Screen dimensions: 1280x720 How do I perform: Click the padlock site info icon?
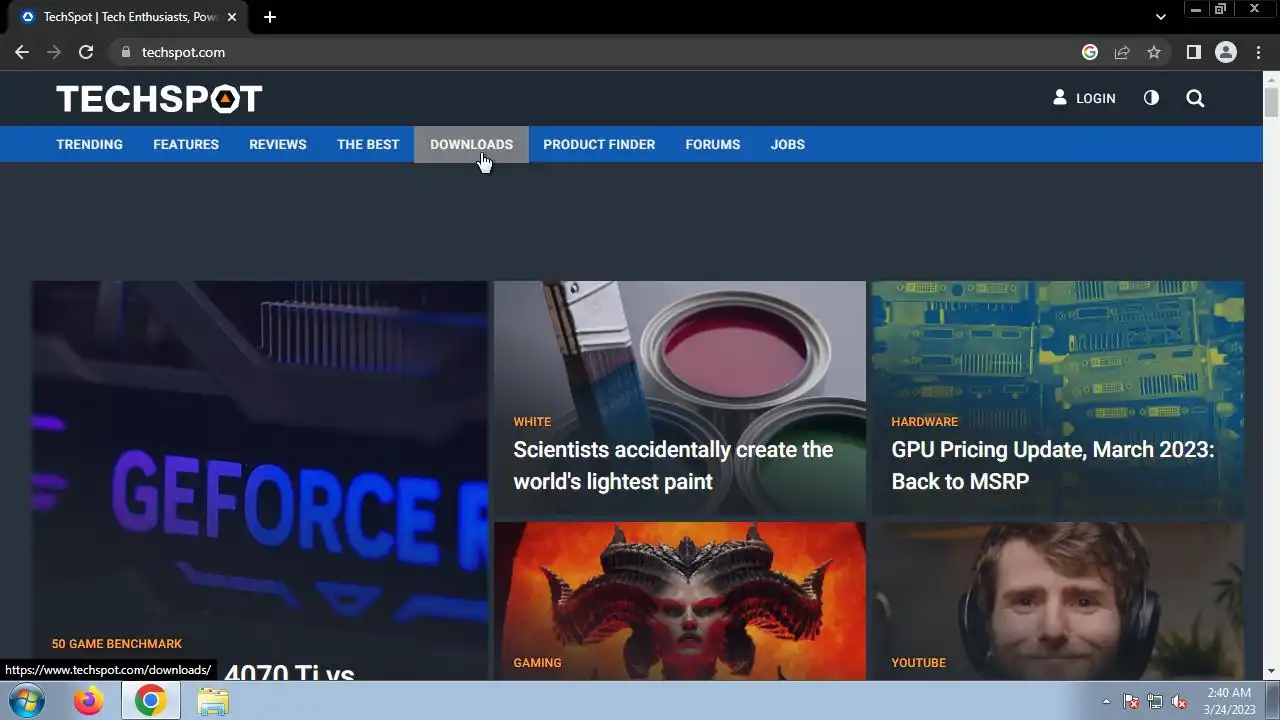(125, 52)
